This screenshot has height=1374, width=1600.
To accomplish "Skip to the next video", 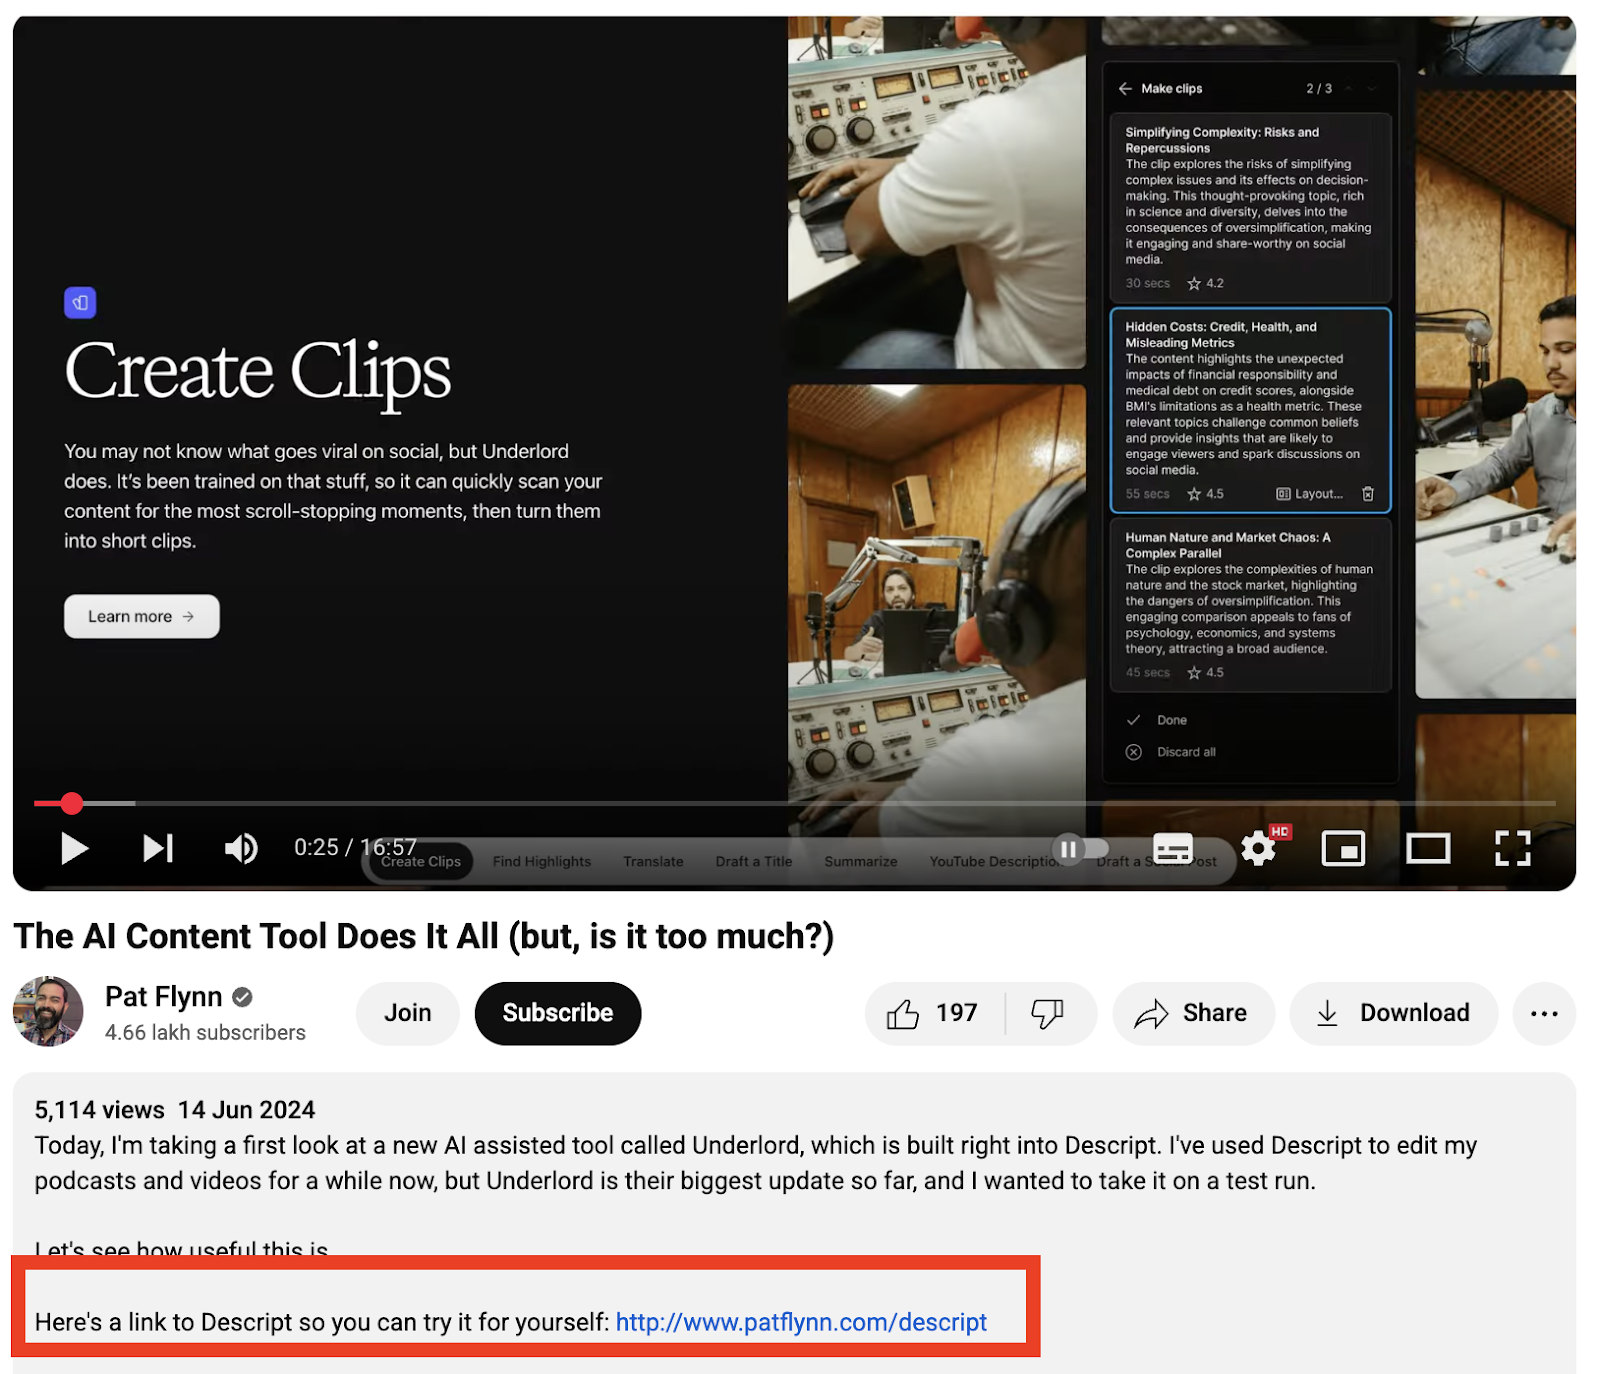I will tap(158, 849).
